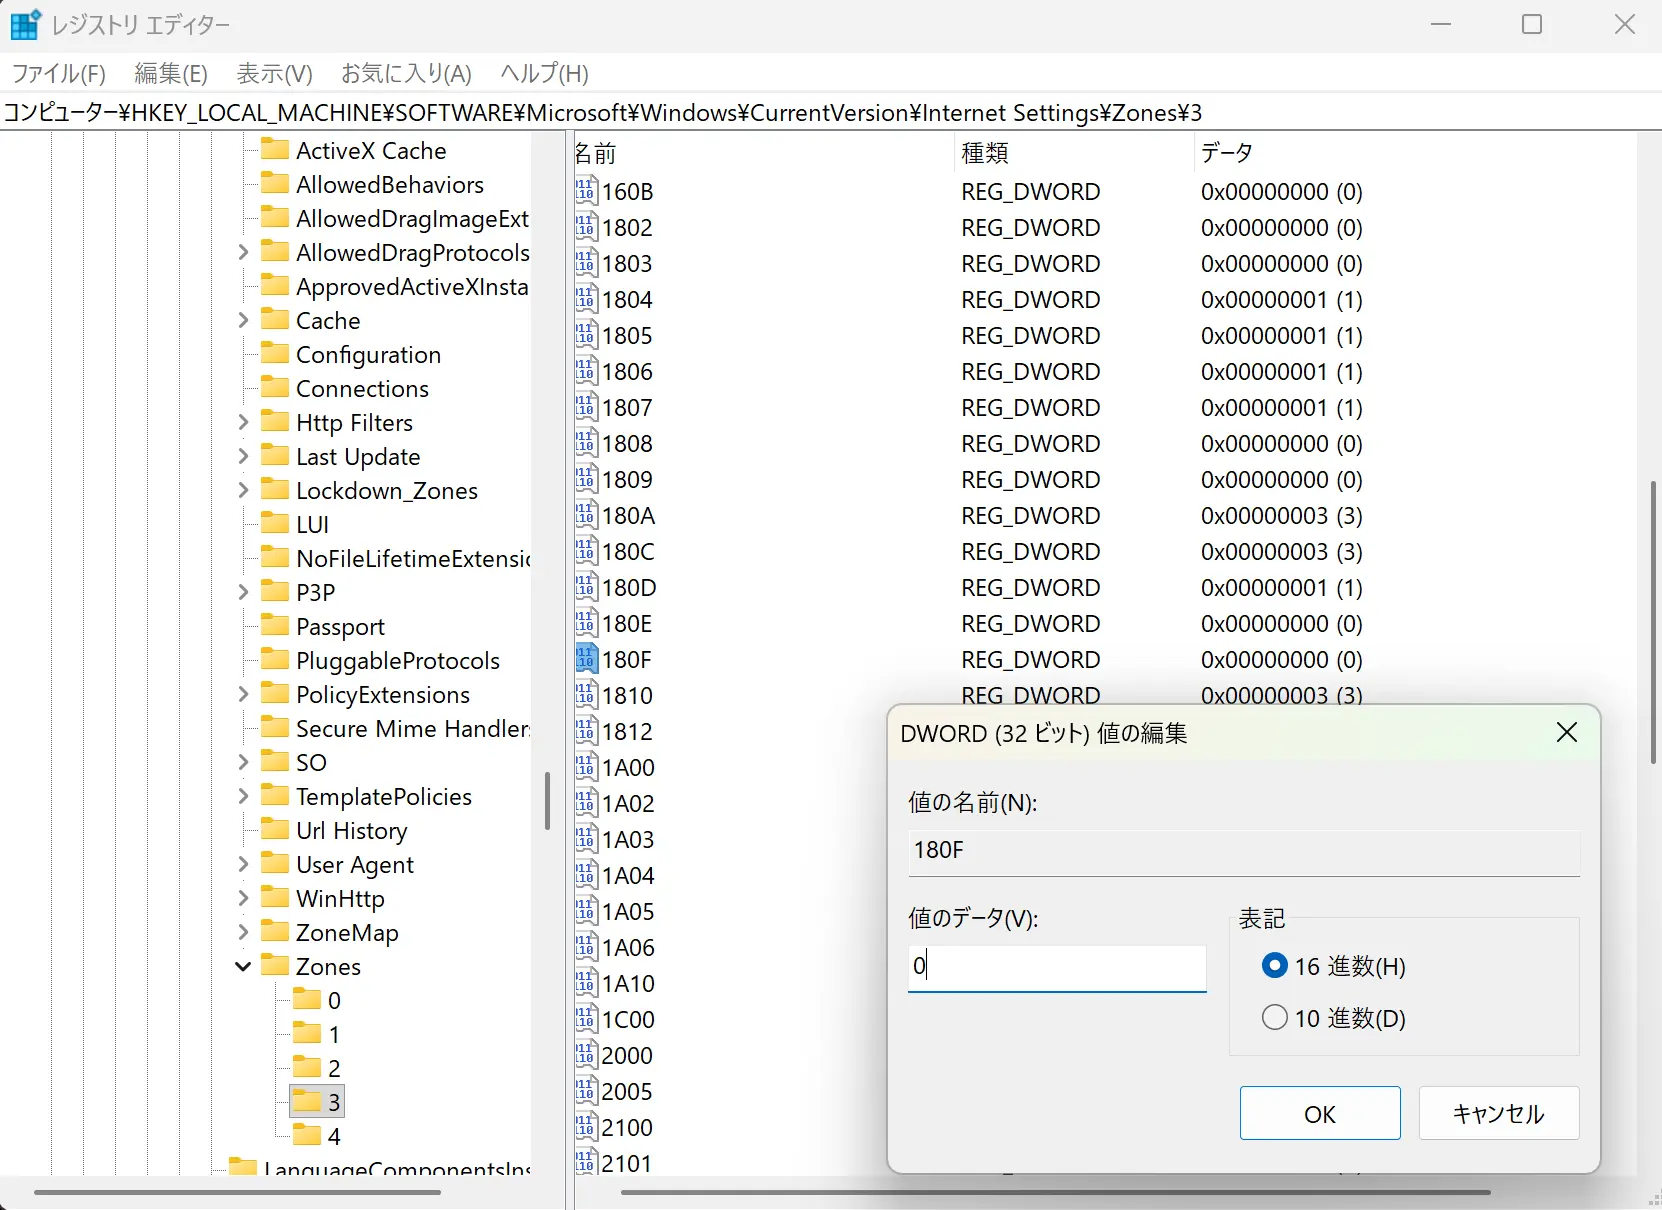Select the 180F value icon
This screenshot has width=1662, height=1210.
tap(586, 659)
